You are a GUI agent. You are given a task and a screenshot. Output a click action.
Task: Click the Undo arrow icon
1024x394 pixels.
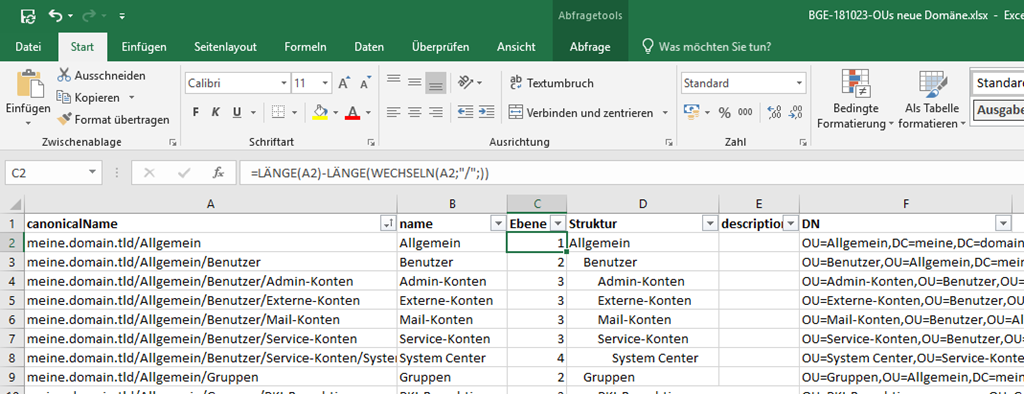coord(56,16)
